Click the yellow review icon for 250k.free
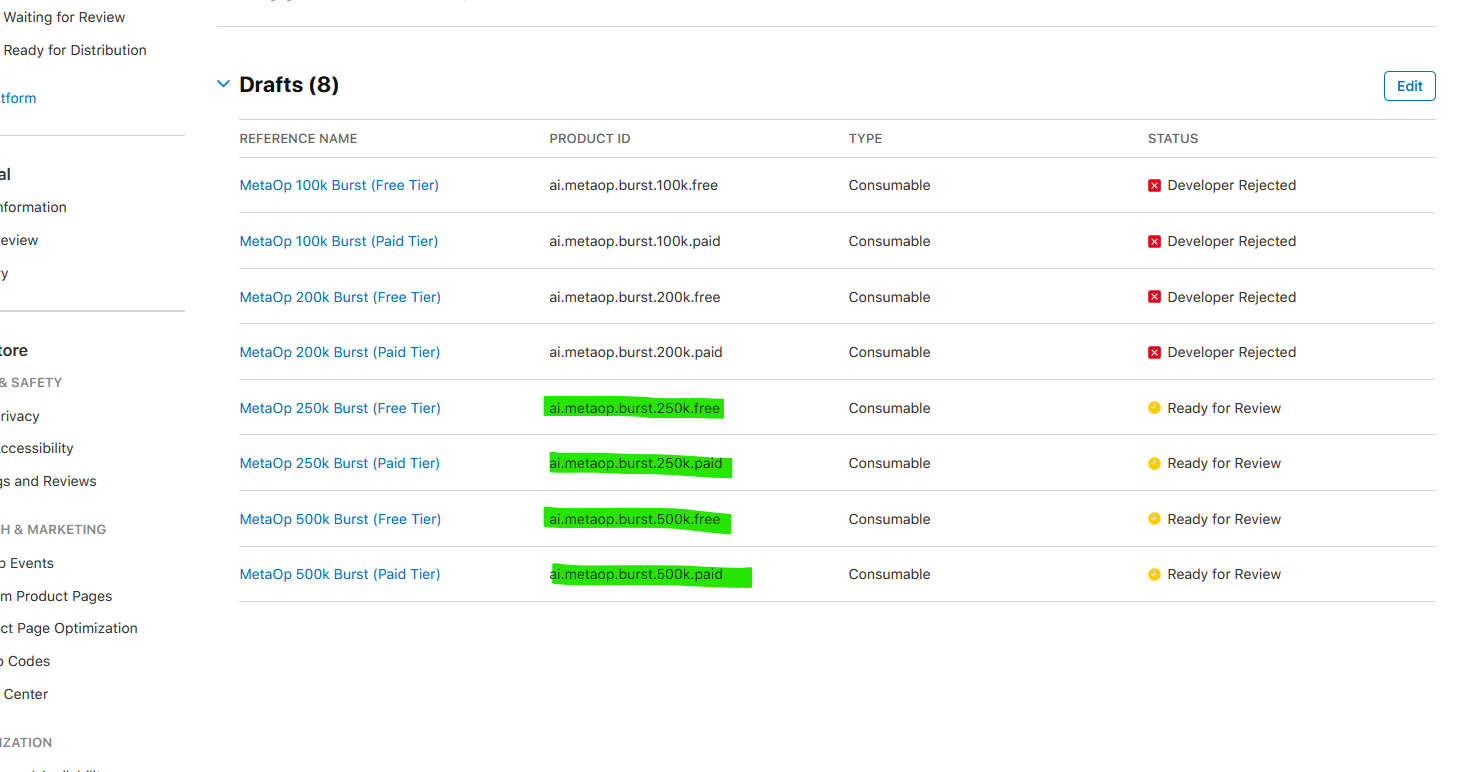The width and height of the screenshot is (1457, 772). [x=1154, y=408]
